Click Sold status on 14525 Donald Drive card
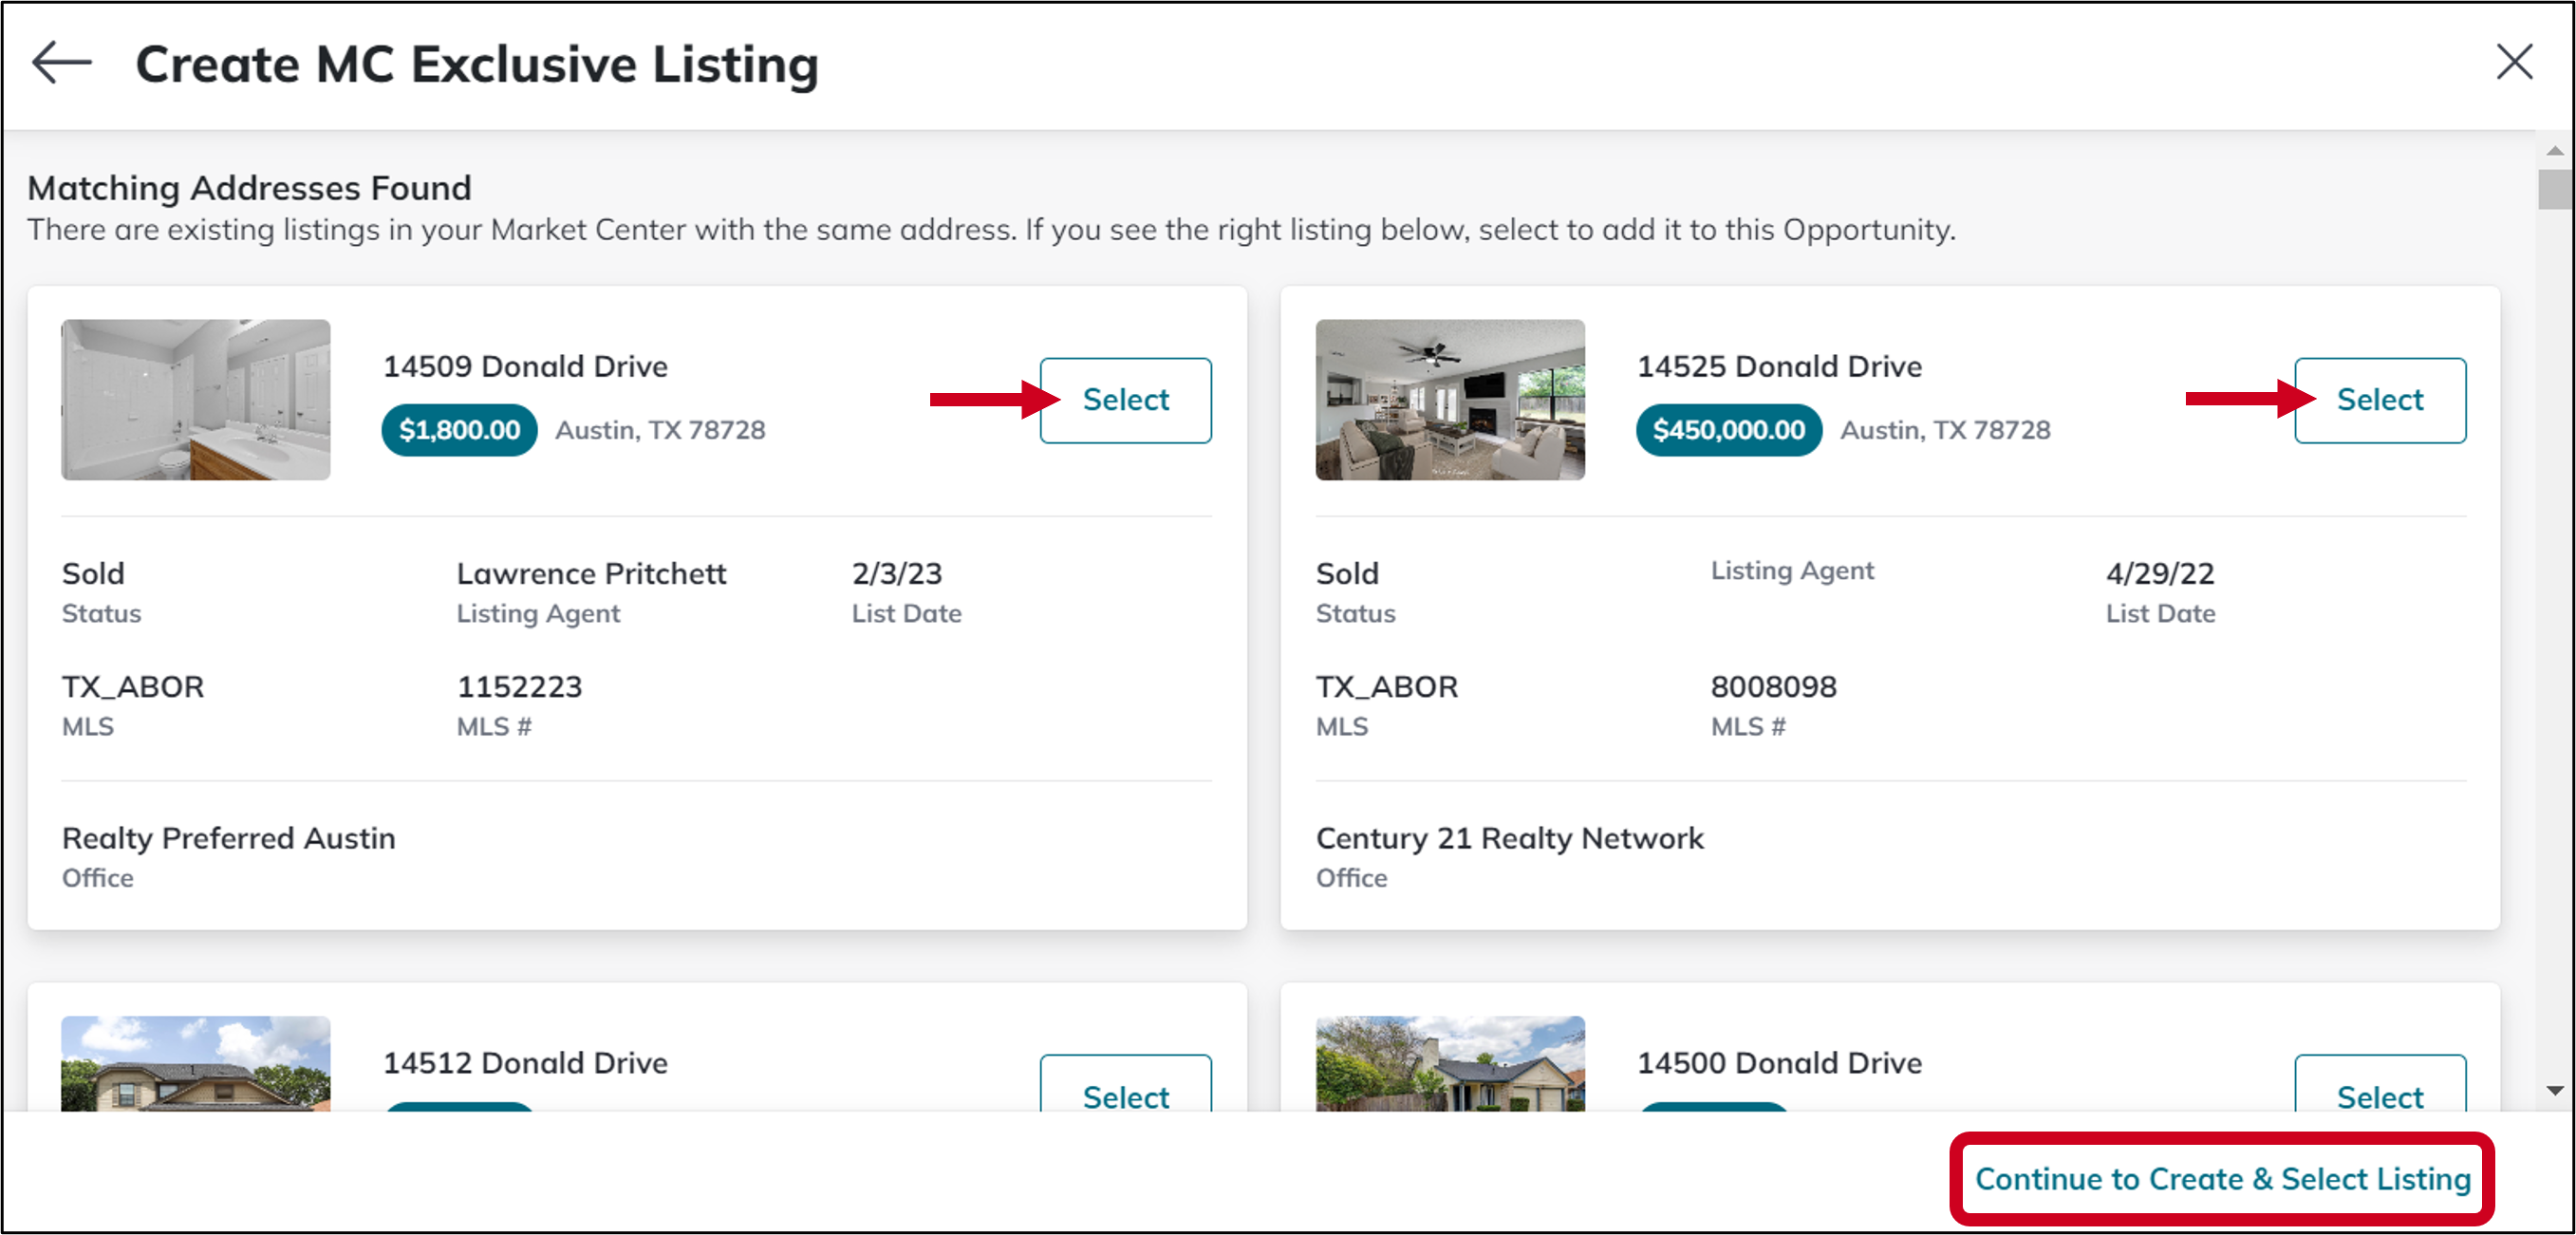Image resolution: width=2576 pixels, height=1235 pixels. (x=1347, y=574)
